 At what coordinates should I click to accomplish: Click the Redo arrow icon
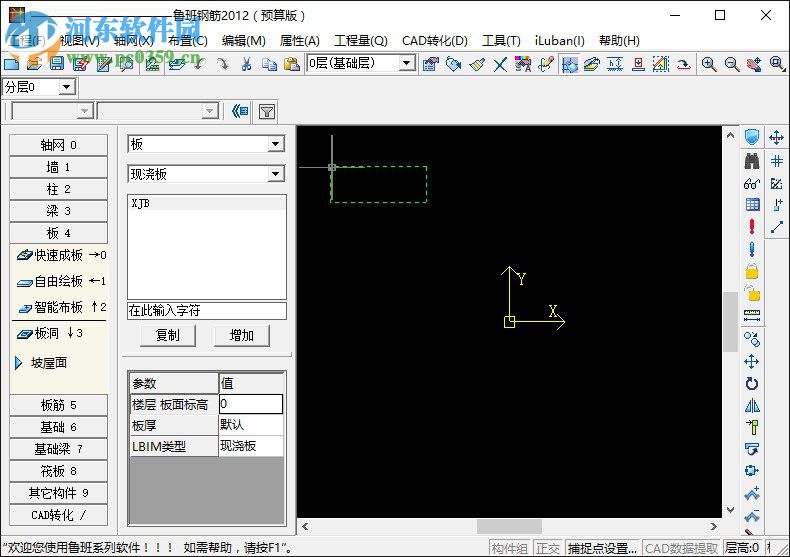coord(222,64)
